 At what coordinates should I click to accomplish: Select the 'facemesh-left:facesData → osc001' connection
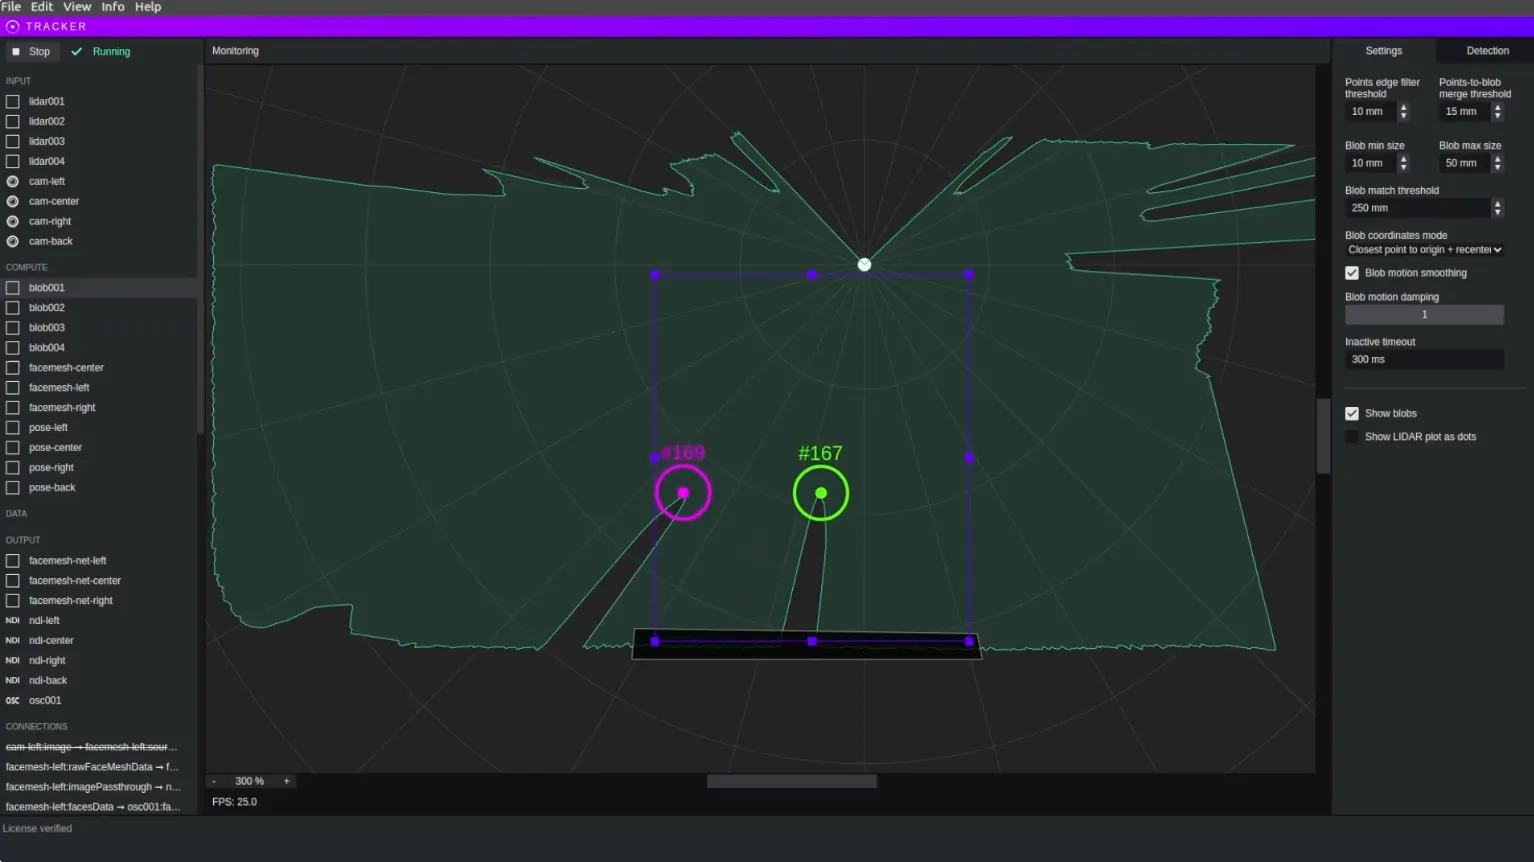coord(93,807)
